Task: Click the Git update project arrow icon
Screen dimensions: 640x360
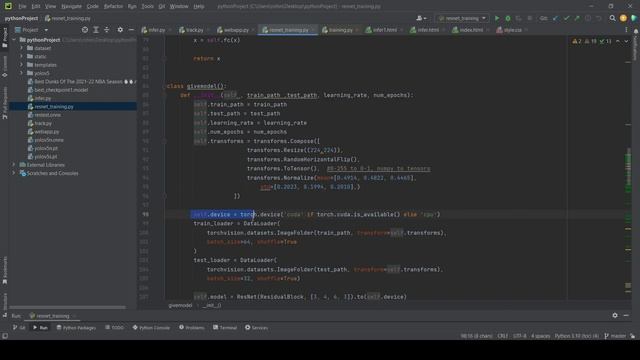Action: [555, 18]
